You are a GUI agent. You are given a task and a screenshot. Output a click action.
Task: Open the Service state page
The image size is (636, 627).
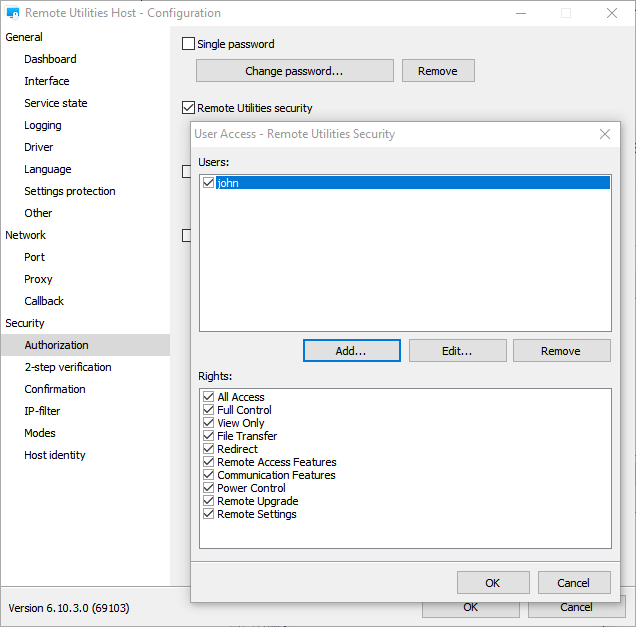(56, 103)
